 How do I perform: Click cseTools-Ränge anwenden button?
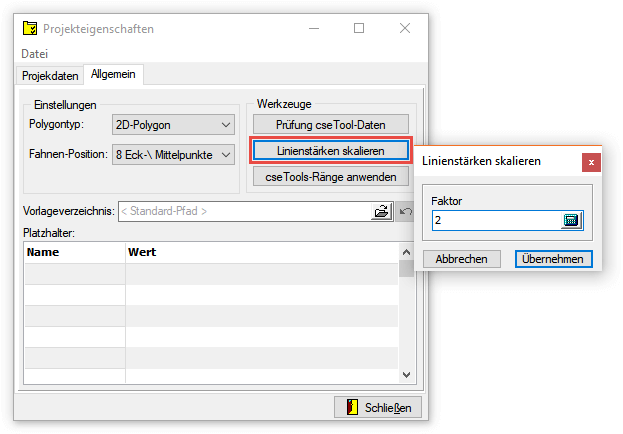[330, 176]
